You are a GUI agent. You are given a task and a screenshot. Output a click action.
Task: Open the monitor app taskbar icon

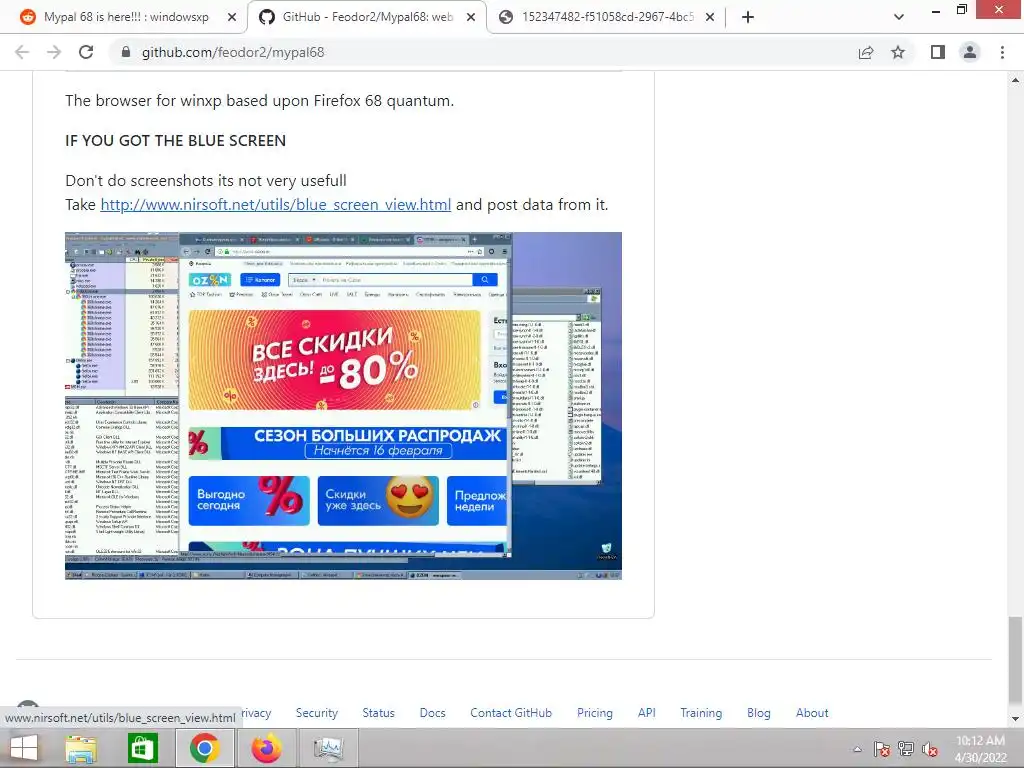click(328, 748)
